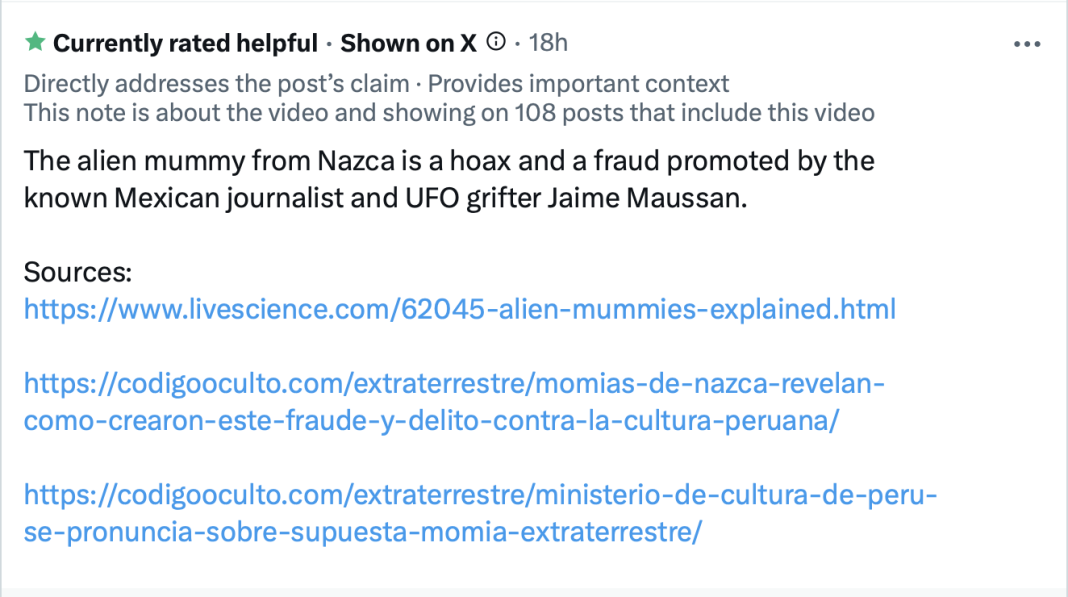This screenshot has height=597, width=1068.
Task: Click the Currently rated helpful label
Action: [x=185, y=43]
